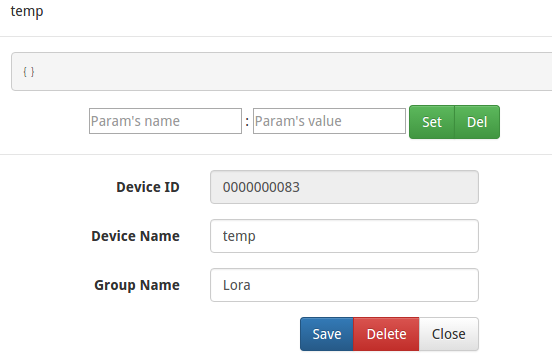Screen dimensions: 552x361
Task: Close the device dialog
Action: [449, 334]
